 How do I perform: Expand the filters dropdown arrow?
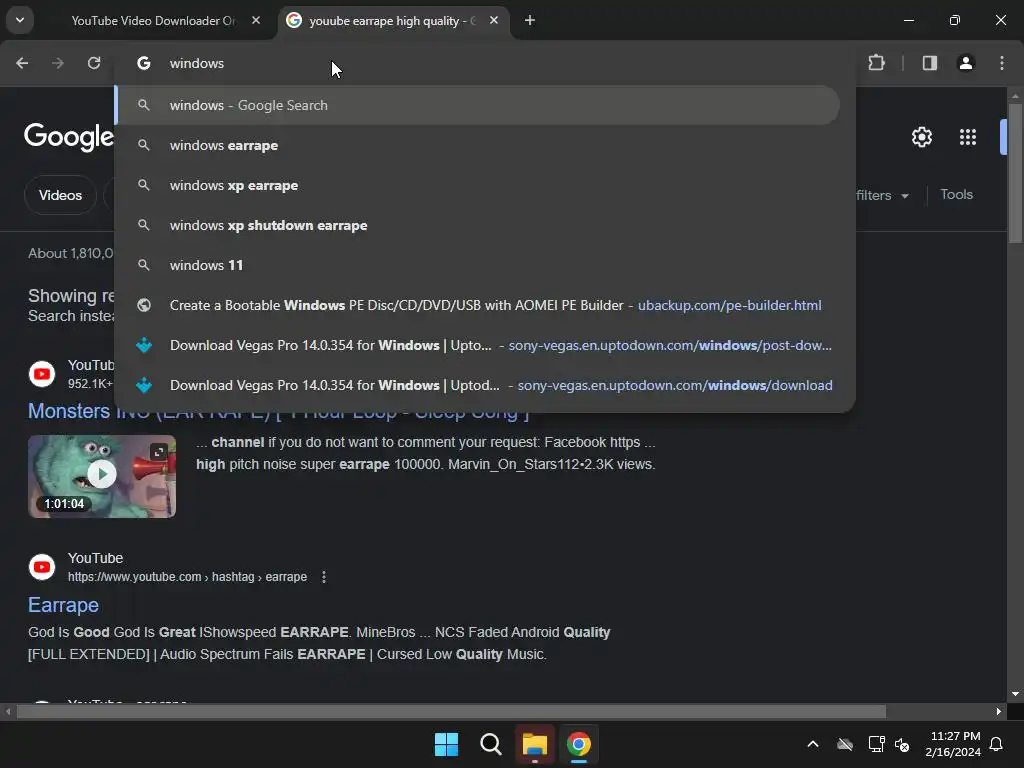coord(904,196)
